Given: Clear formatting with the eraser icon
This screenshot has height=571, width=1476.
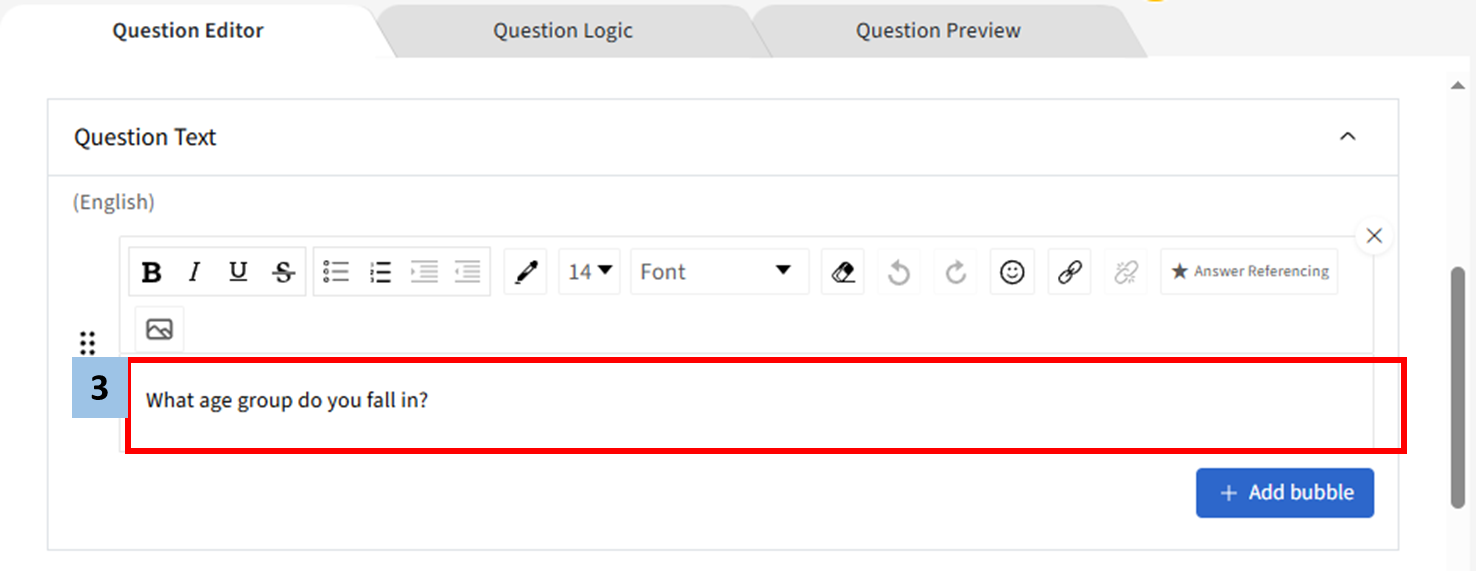Looking at the screenshot, I should [x=843, y=272].
